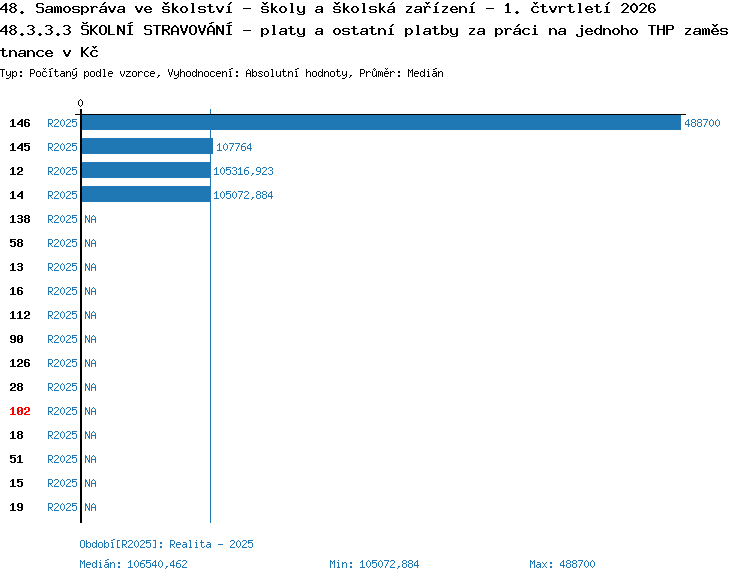Click the 105316,923 value label
750x582 pixels.
pos(243,171)
